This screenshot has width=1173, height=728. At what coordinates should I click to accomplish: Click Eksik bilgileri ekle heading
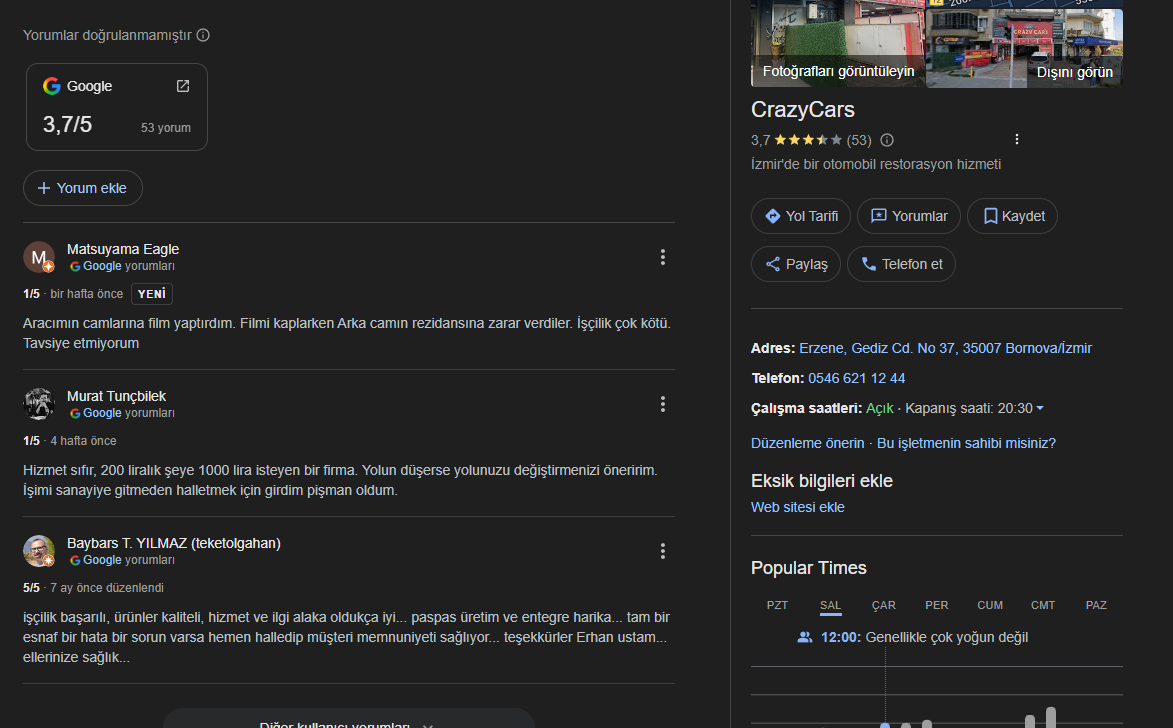[x=821, y=481]
